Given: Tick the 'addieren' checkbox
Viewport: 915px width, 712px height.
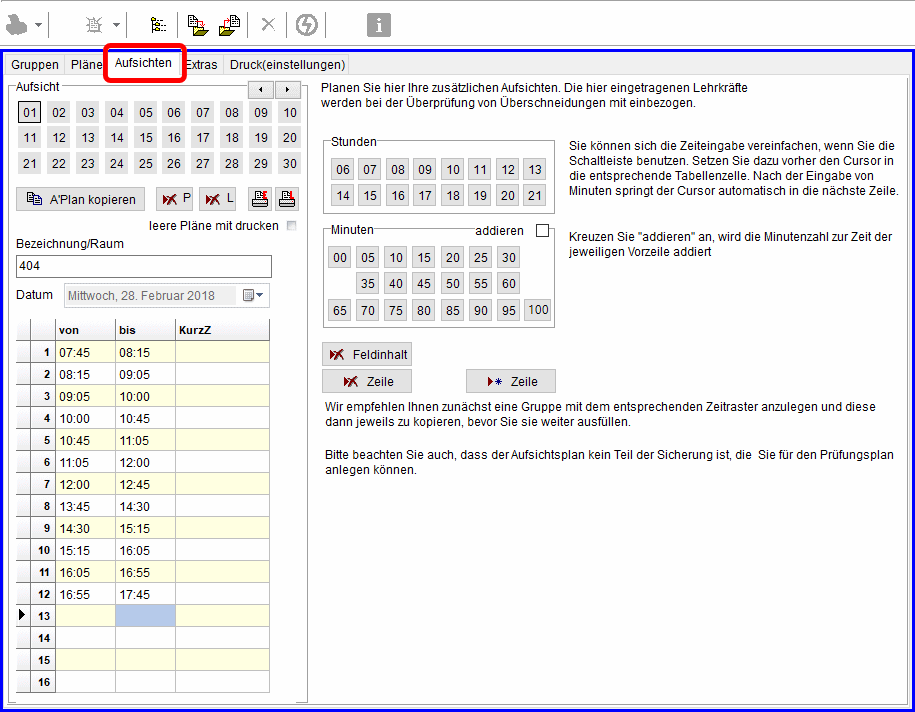Looking at the screenshot, I should [x=543, y=231].
